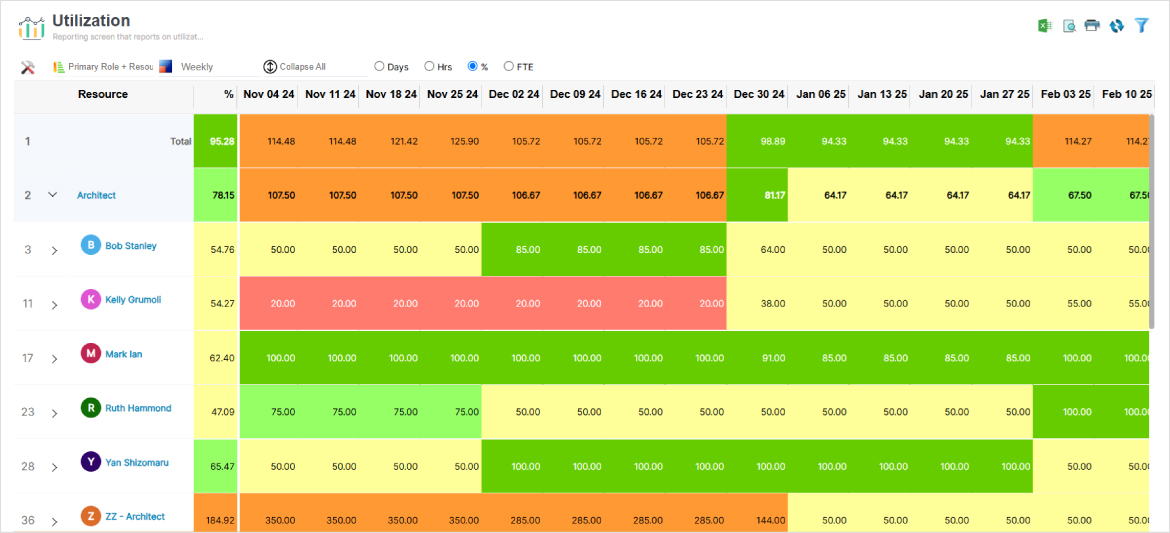1170x533 pixels.
Task: Select the Hrs radio button
Action: click(429, 66)
